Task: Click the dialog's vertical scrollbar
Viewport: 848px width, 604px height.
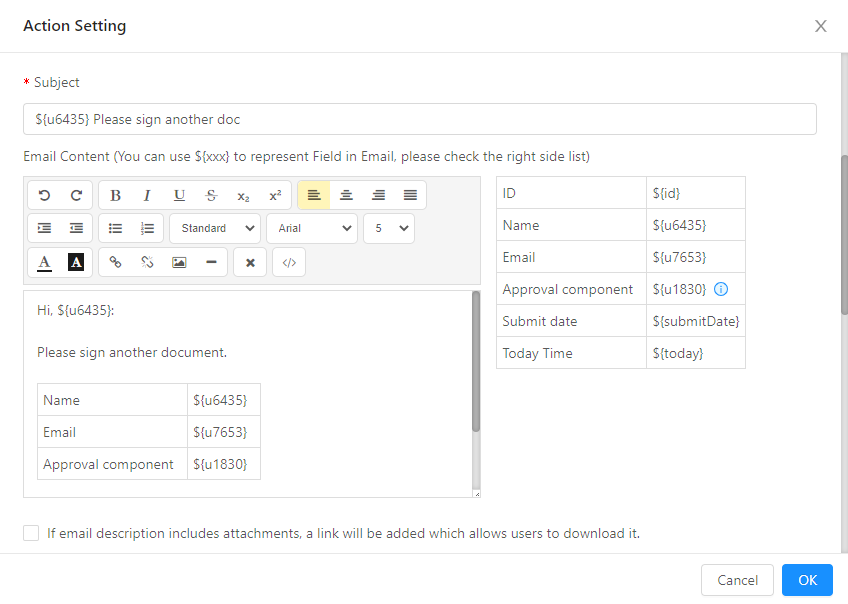Action: coord(844,235)
